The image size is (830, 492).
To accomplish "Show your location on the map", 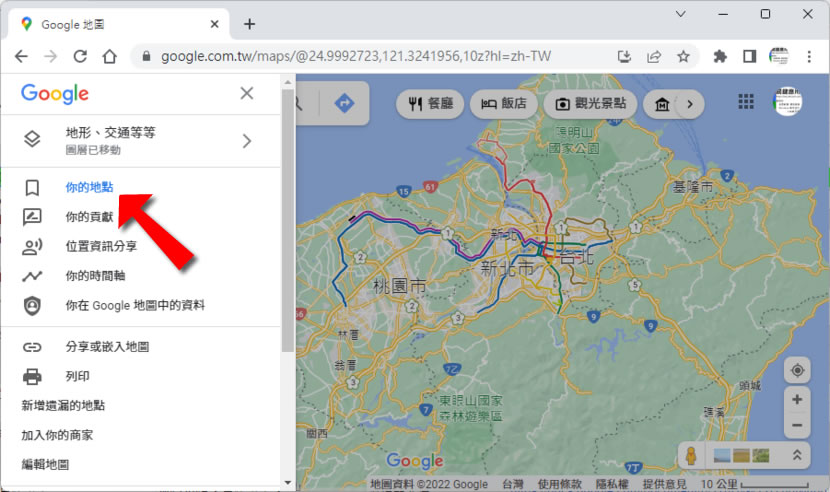I will [x=797, y=370].
